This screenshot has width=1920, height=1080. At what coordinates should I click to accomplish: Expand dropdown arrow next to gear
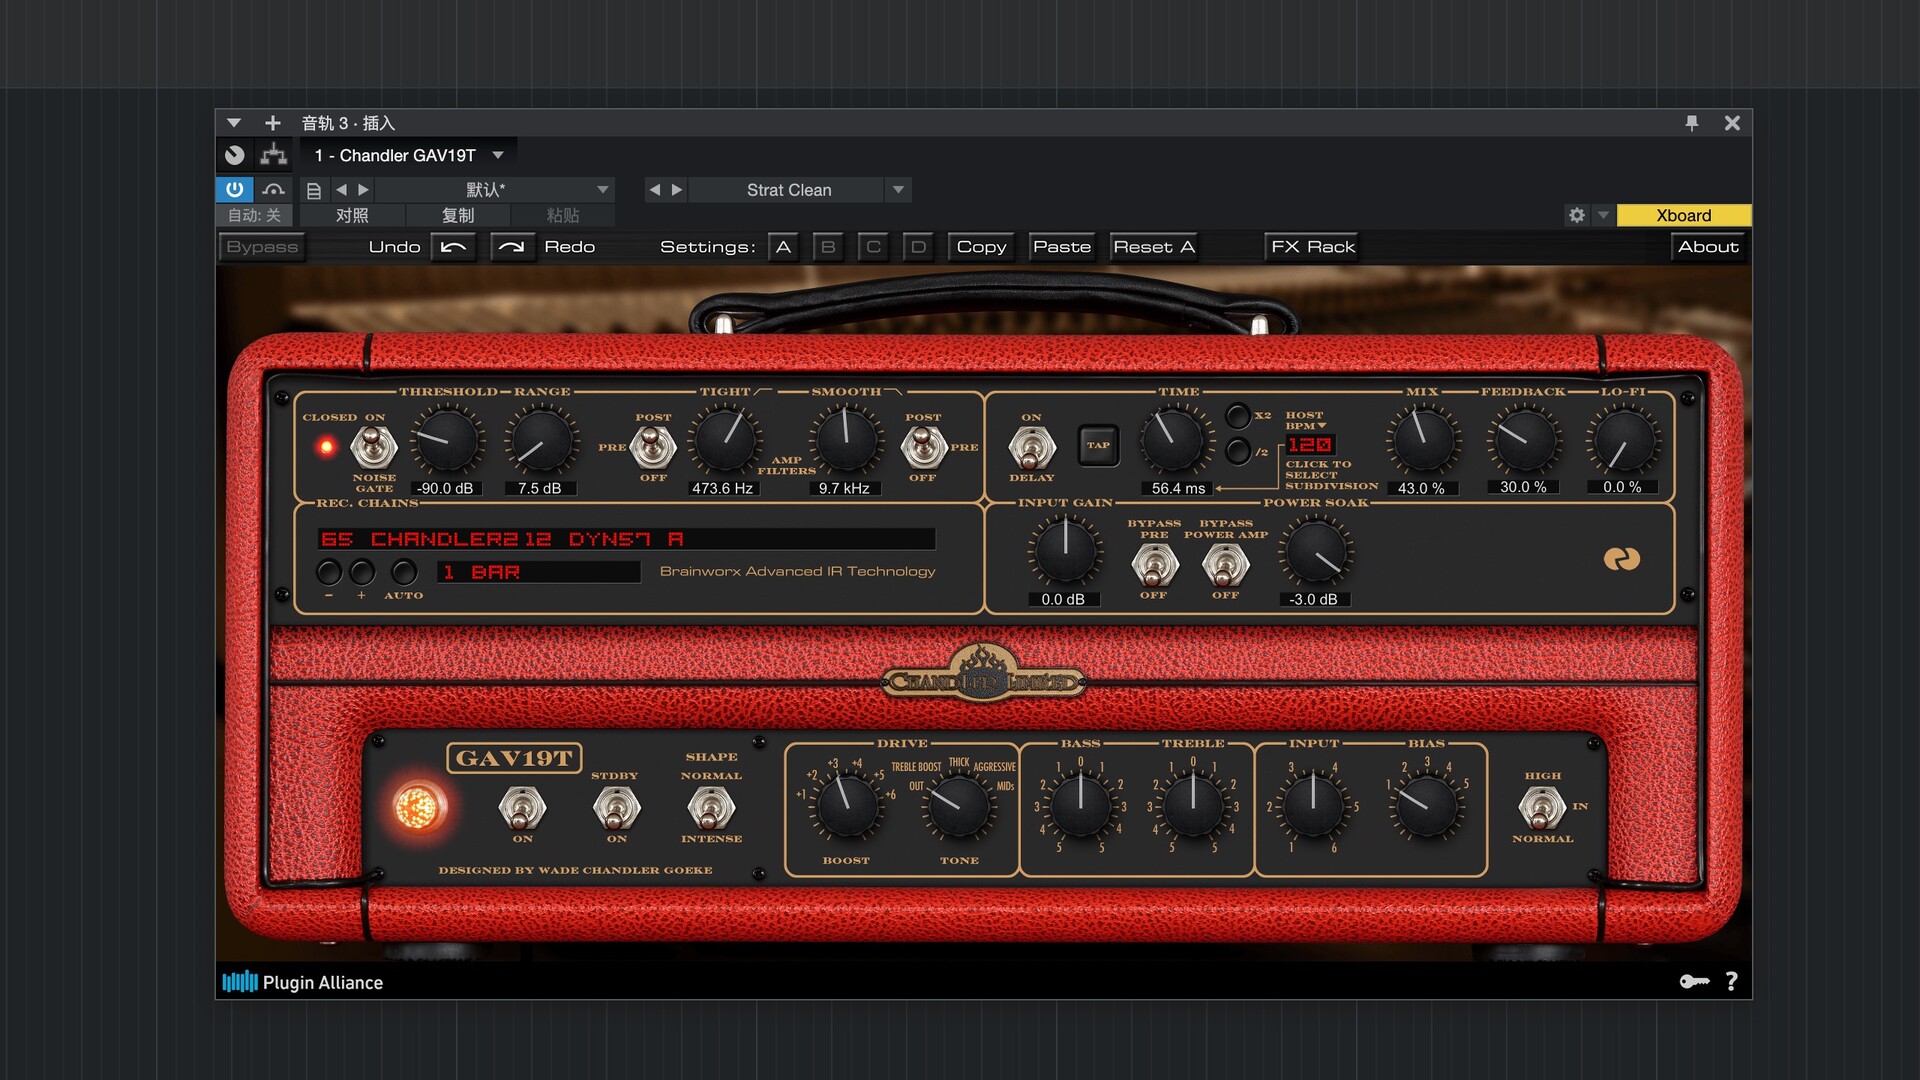(1603, 215)
